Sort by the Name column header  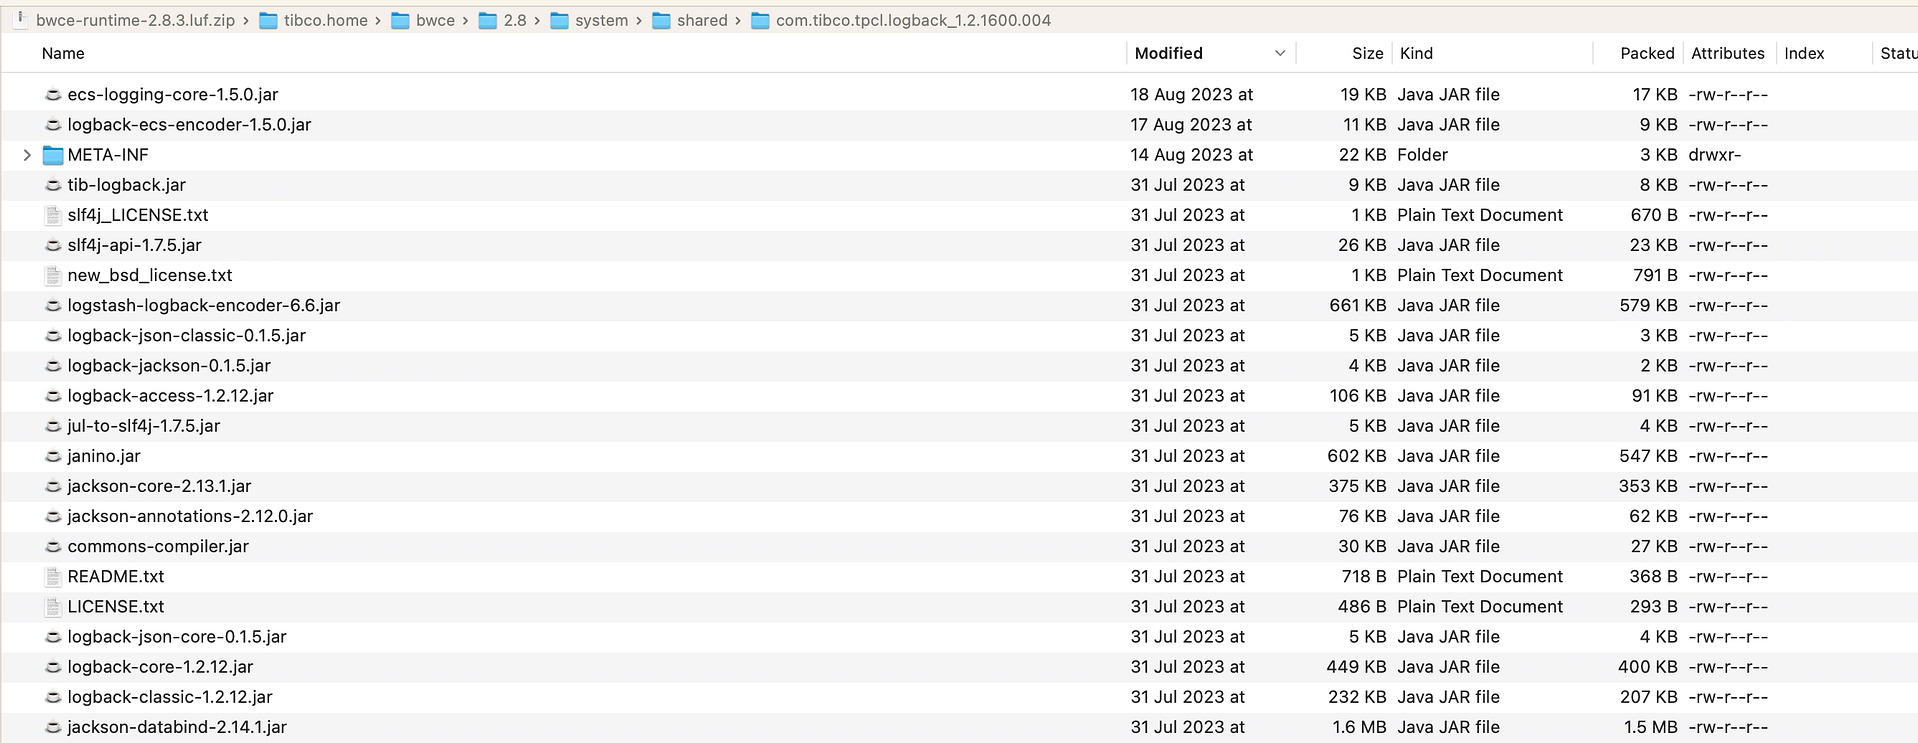click(63, 54)
